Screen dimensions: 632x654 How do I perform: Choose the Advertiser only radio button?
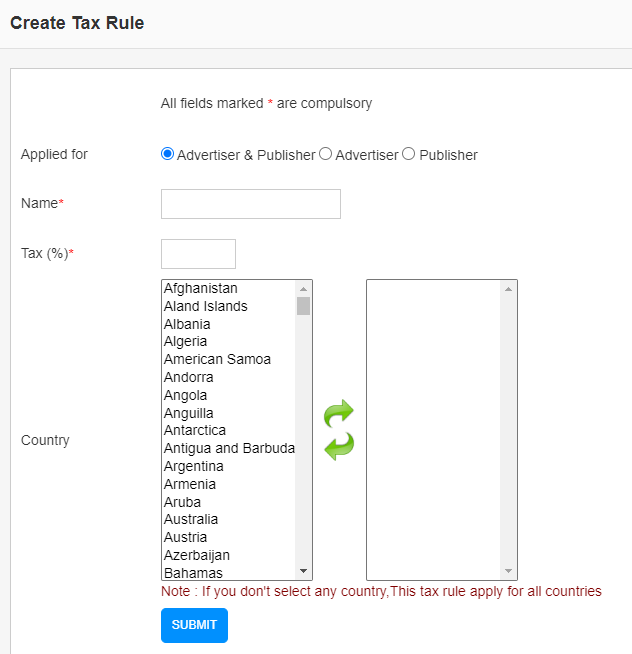point(325,154)
